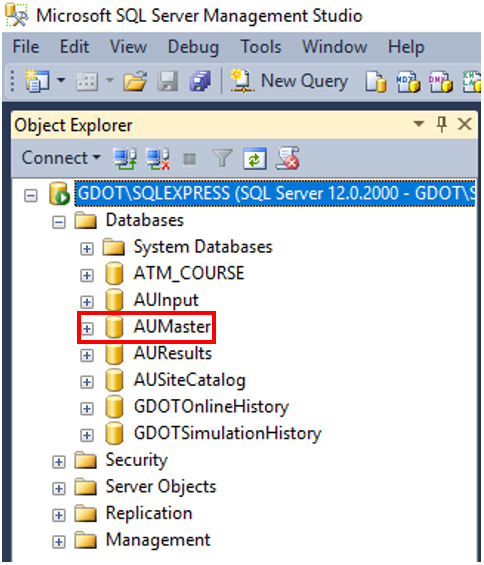Select the GDOT\SQLEXPRESS server row
The height and width of the screenshot is (565, 484).
point(275,193)
